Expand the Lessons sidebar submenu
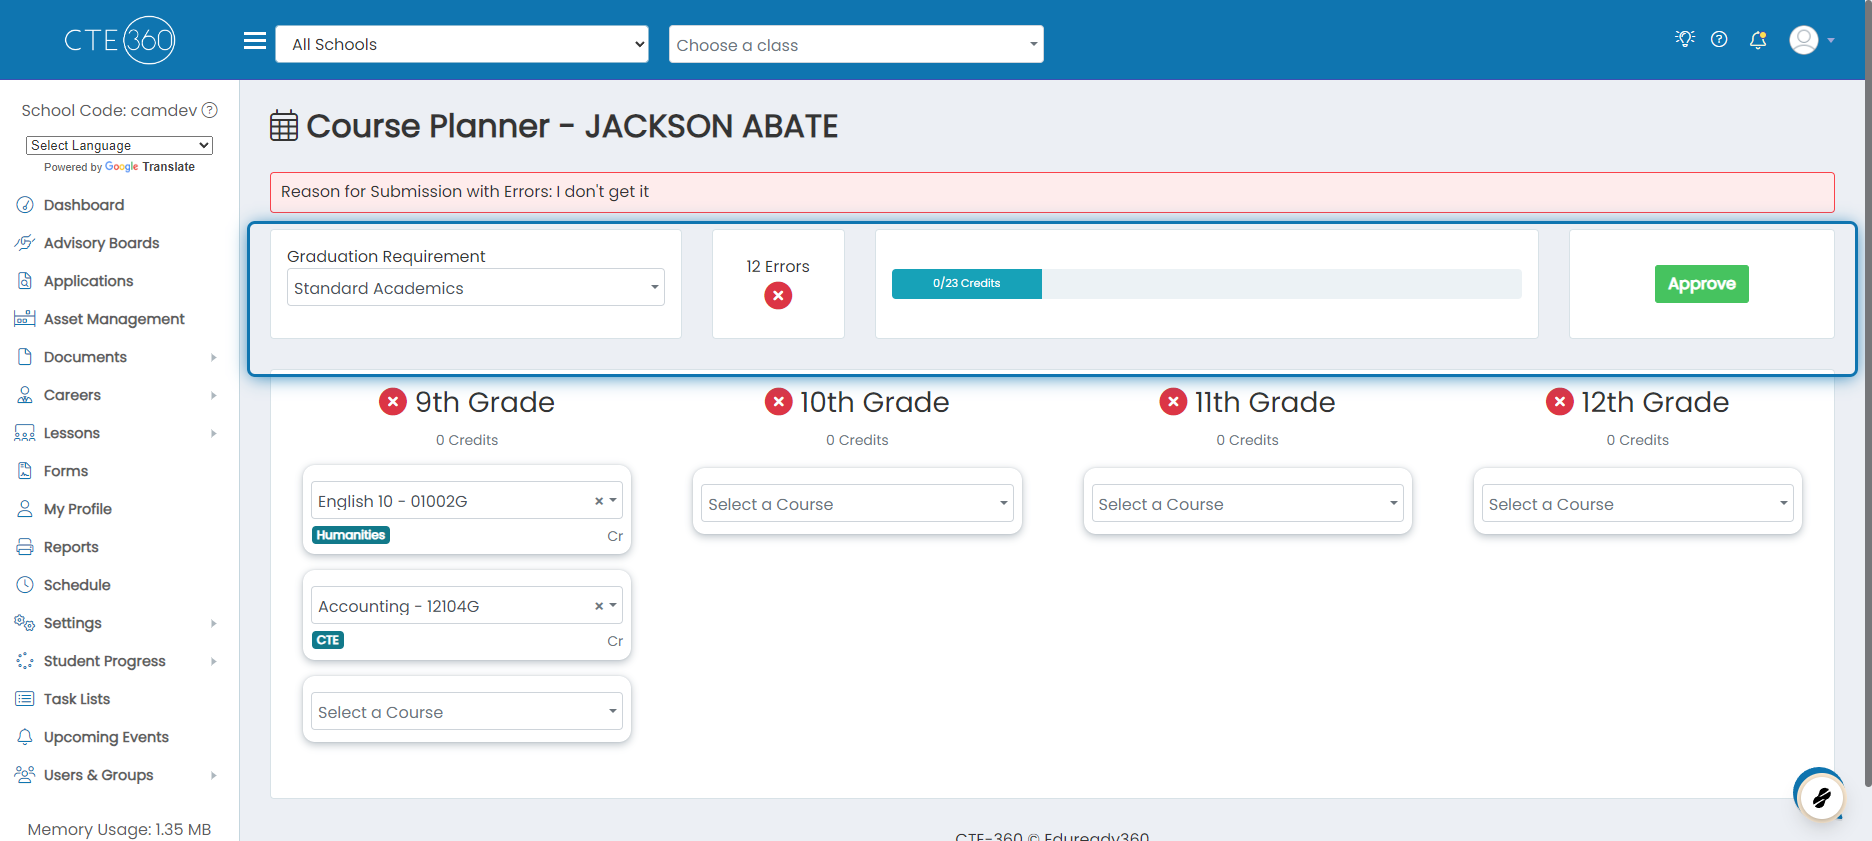Image resolution: width=1872 pixels, height=841 pixels. (214, 433)
